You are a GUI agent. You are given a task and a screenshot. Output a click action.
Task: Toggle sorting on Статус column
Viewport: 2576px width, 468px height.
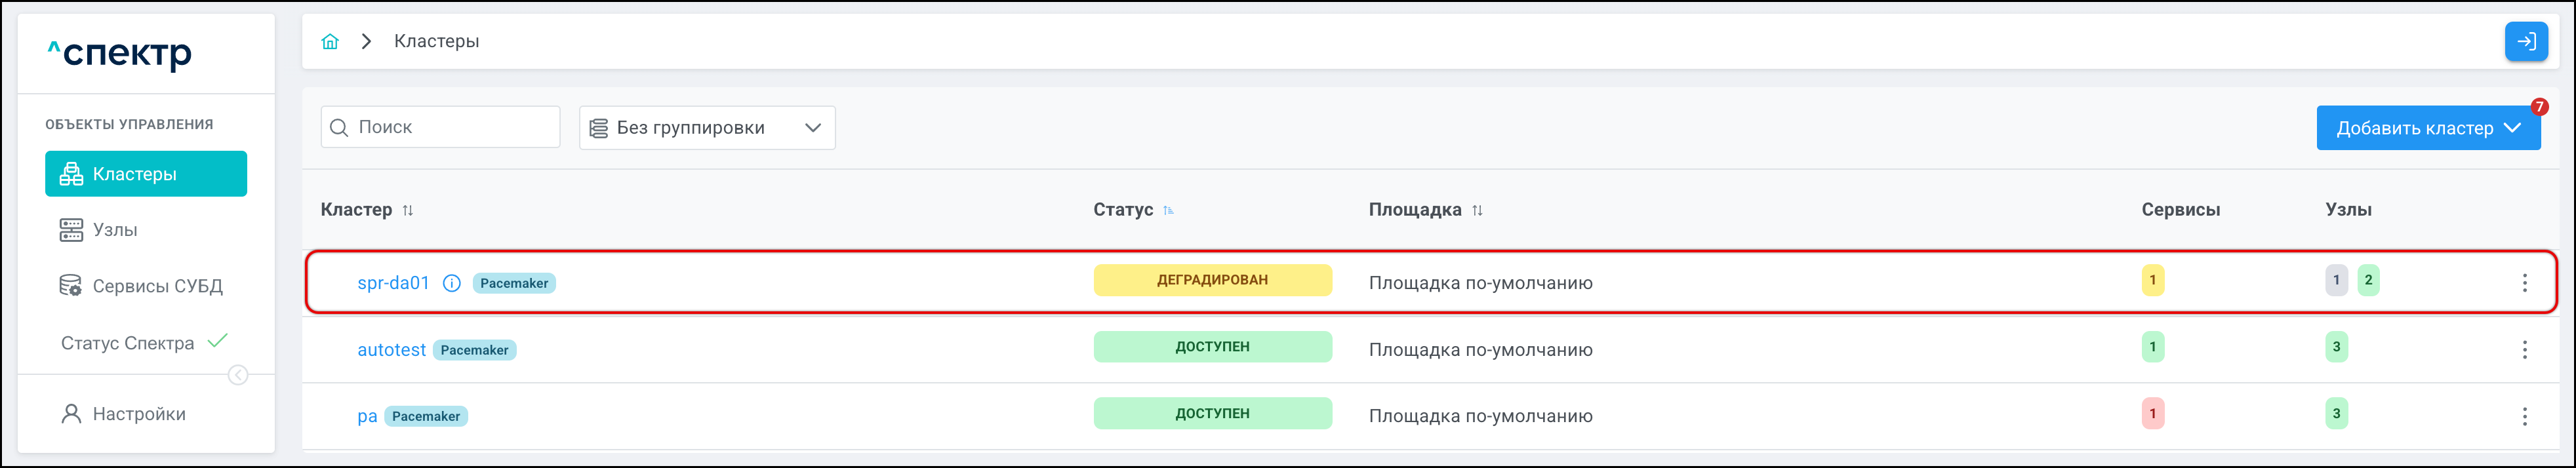coord(1168,210)
